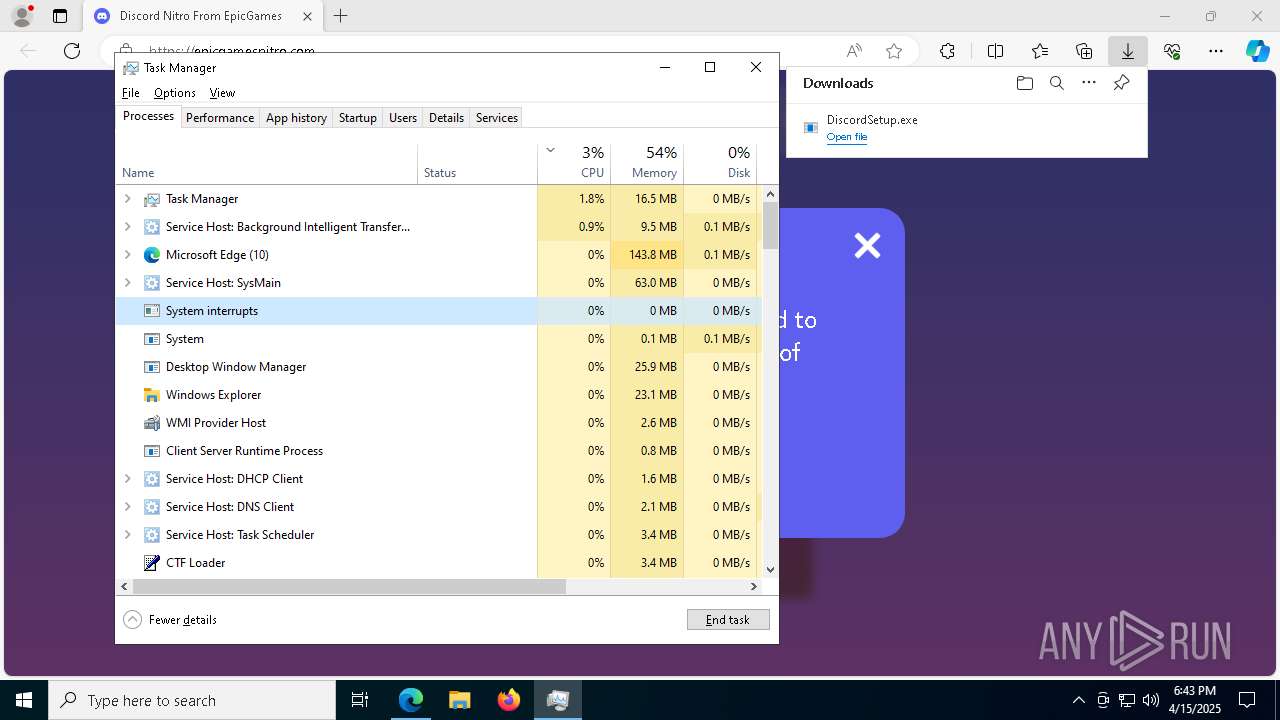
Task: Switch to the Users tab
Action: tap(403, 118)
